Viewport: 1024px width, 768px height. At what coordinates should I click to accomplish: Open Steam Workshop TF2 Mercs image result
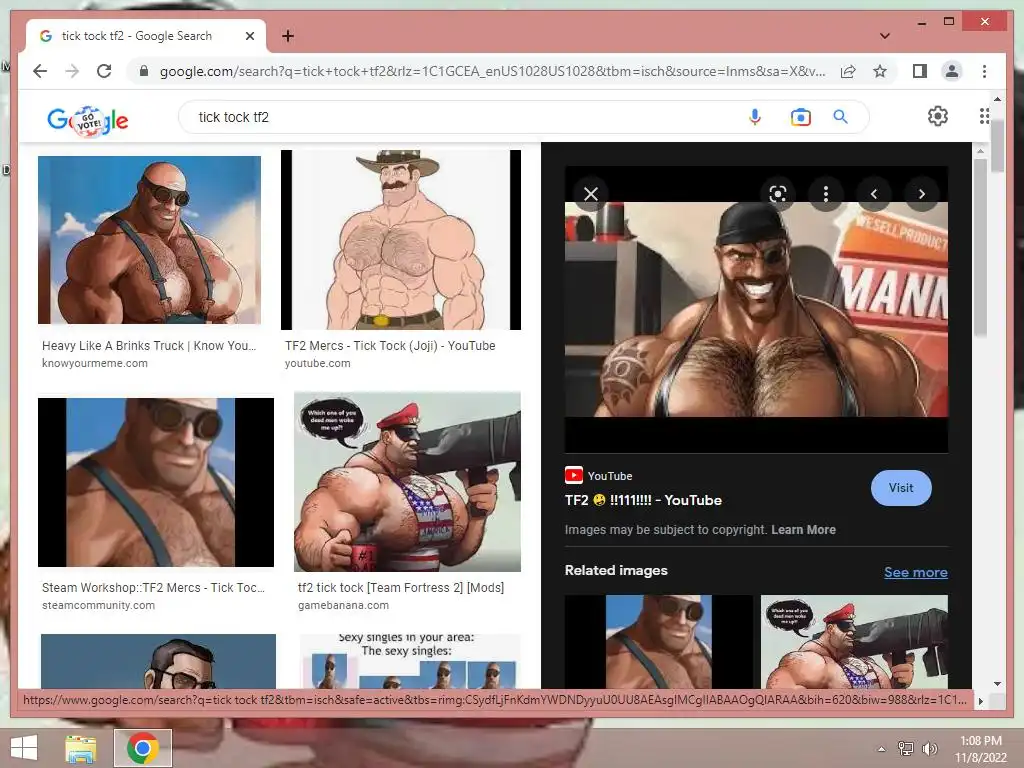(156, 482)
